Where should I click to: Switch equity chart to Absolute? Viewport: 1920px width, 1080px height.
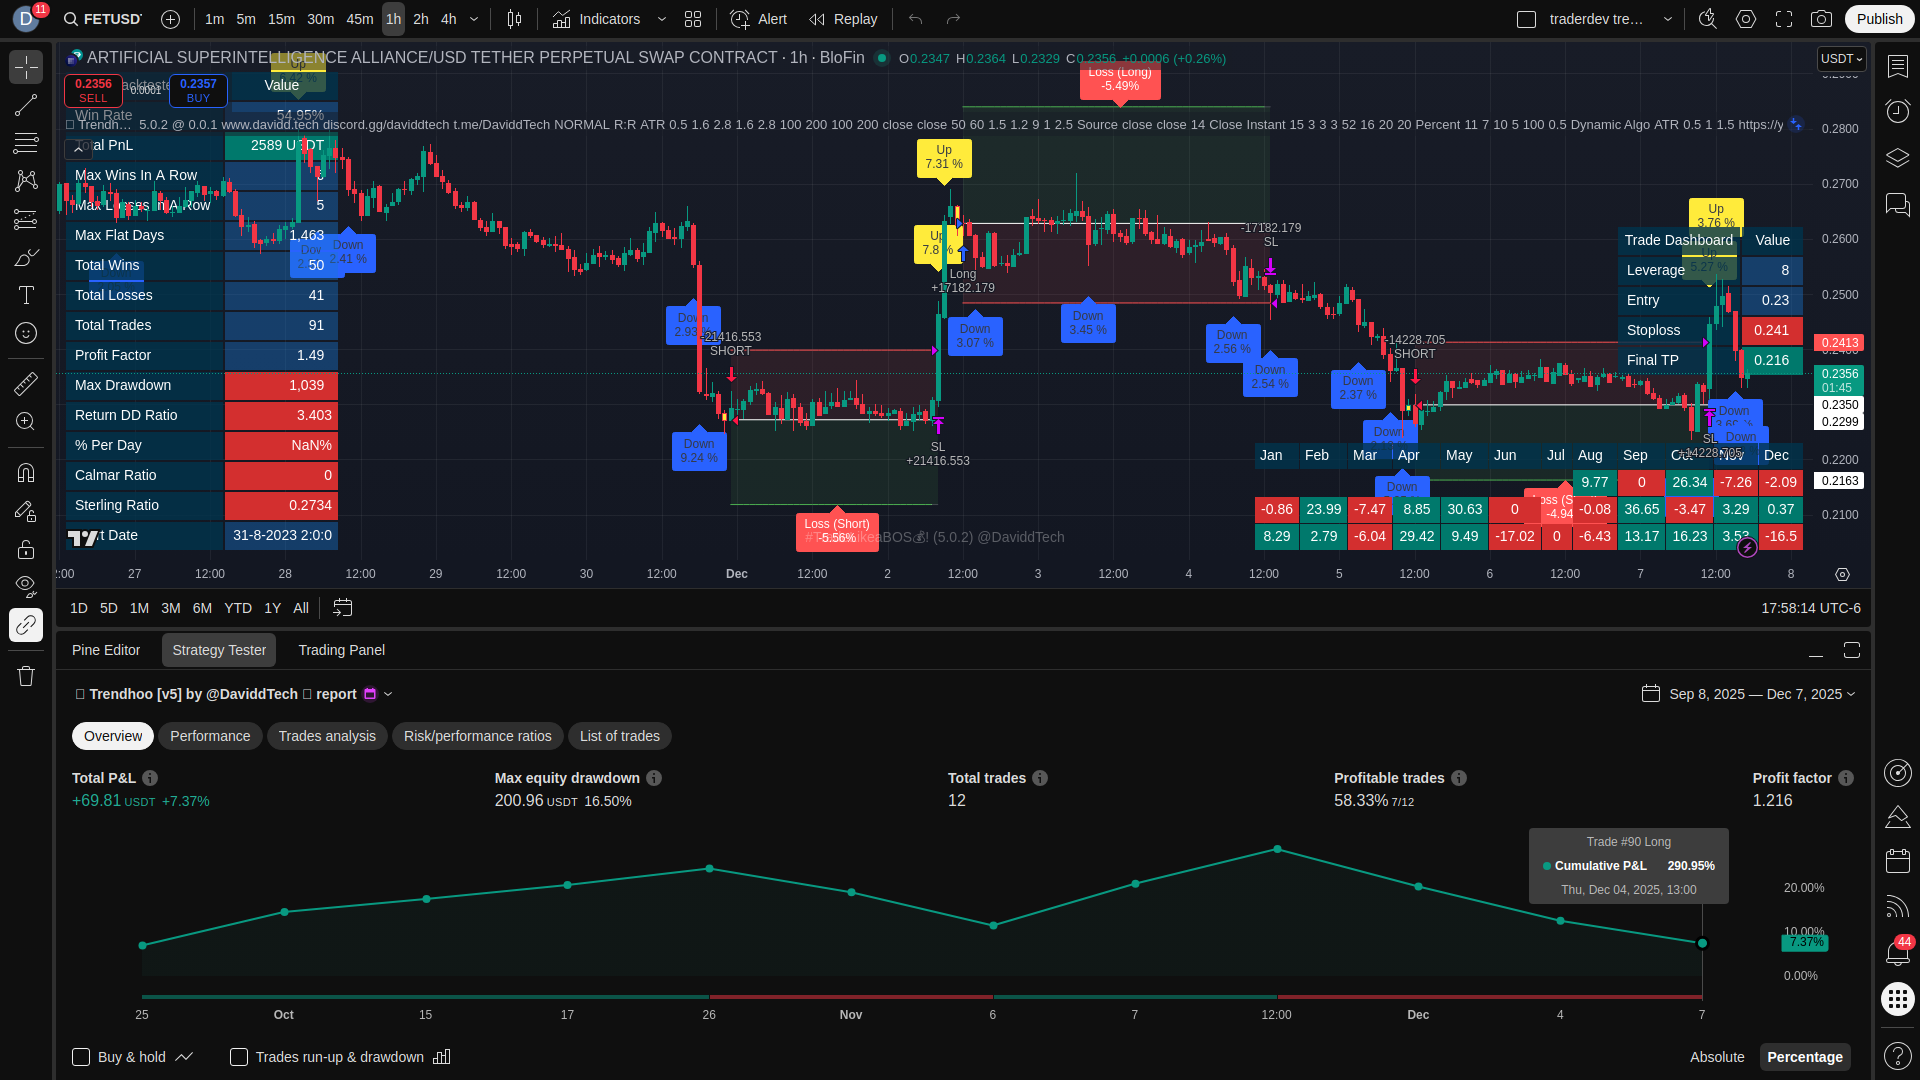click(1716, 1057)
